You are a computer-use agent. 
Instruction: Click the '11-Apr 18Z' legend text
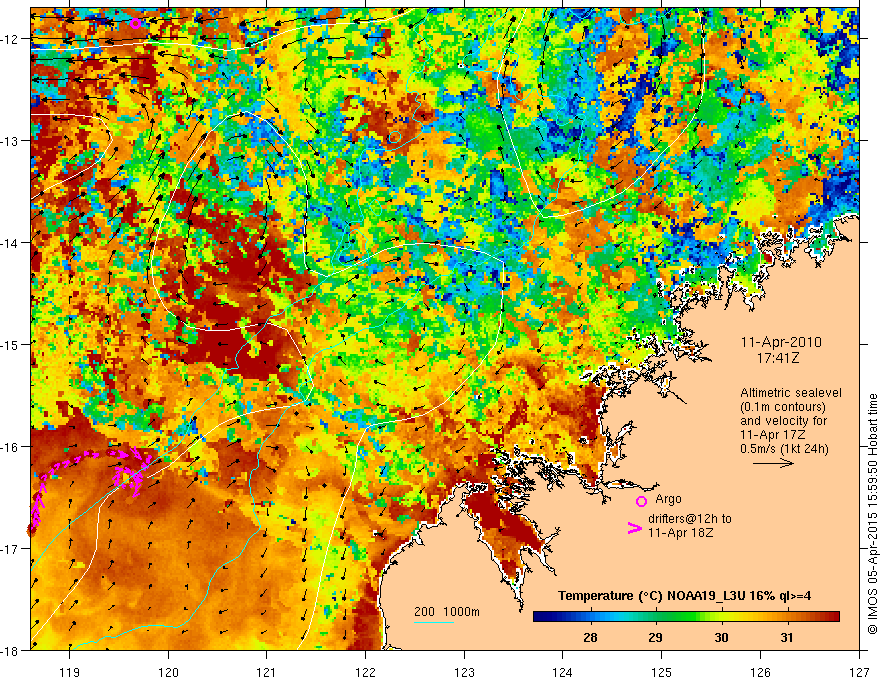[681, 532]
